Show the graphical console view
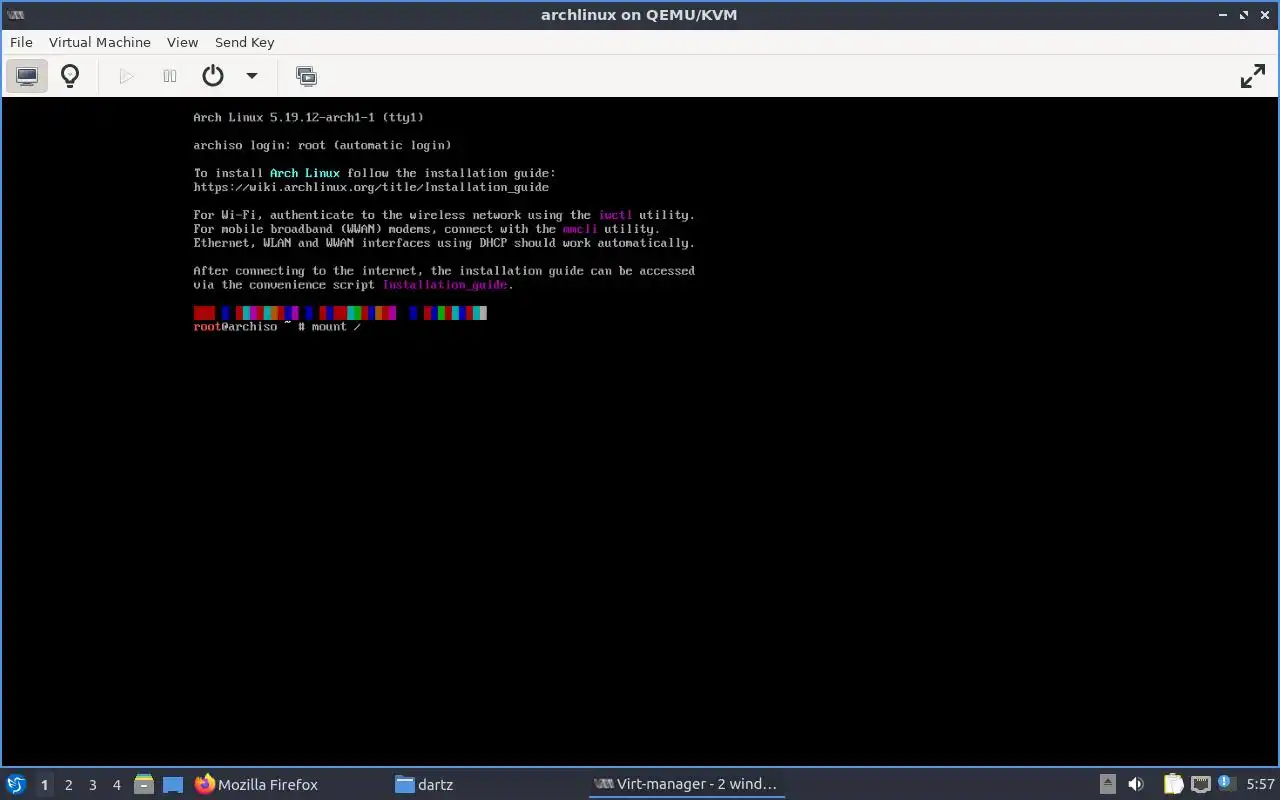The width and height of the screenshot is (1280, 800). point(27,76)
